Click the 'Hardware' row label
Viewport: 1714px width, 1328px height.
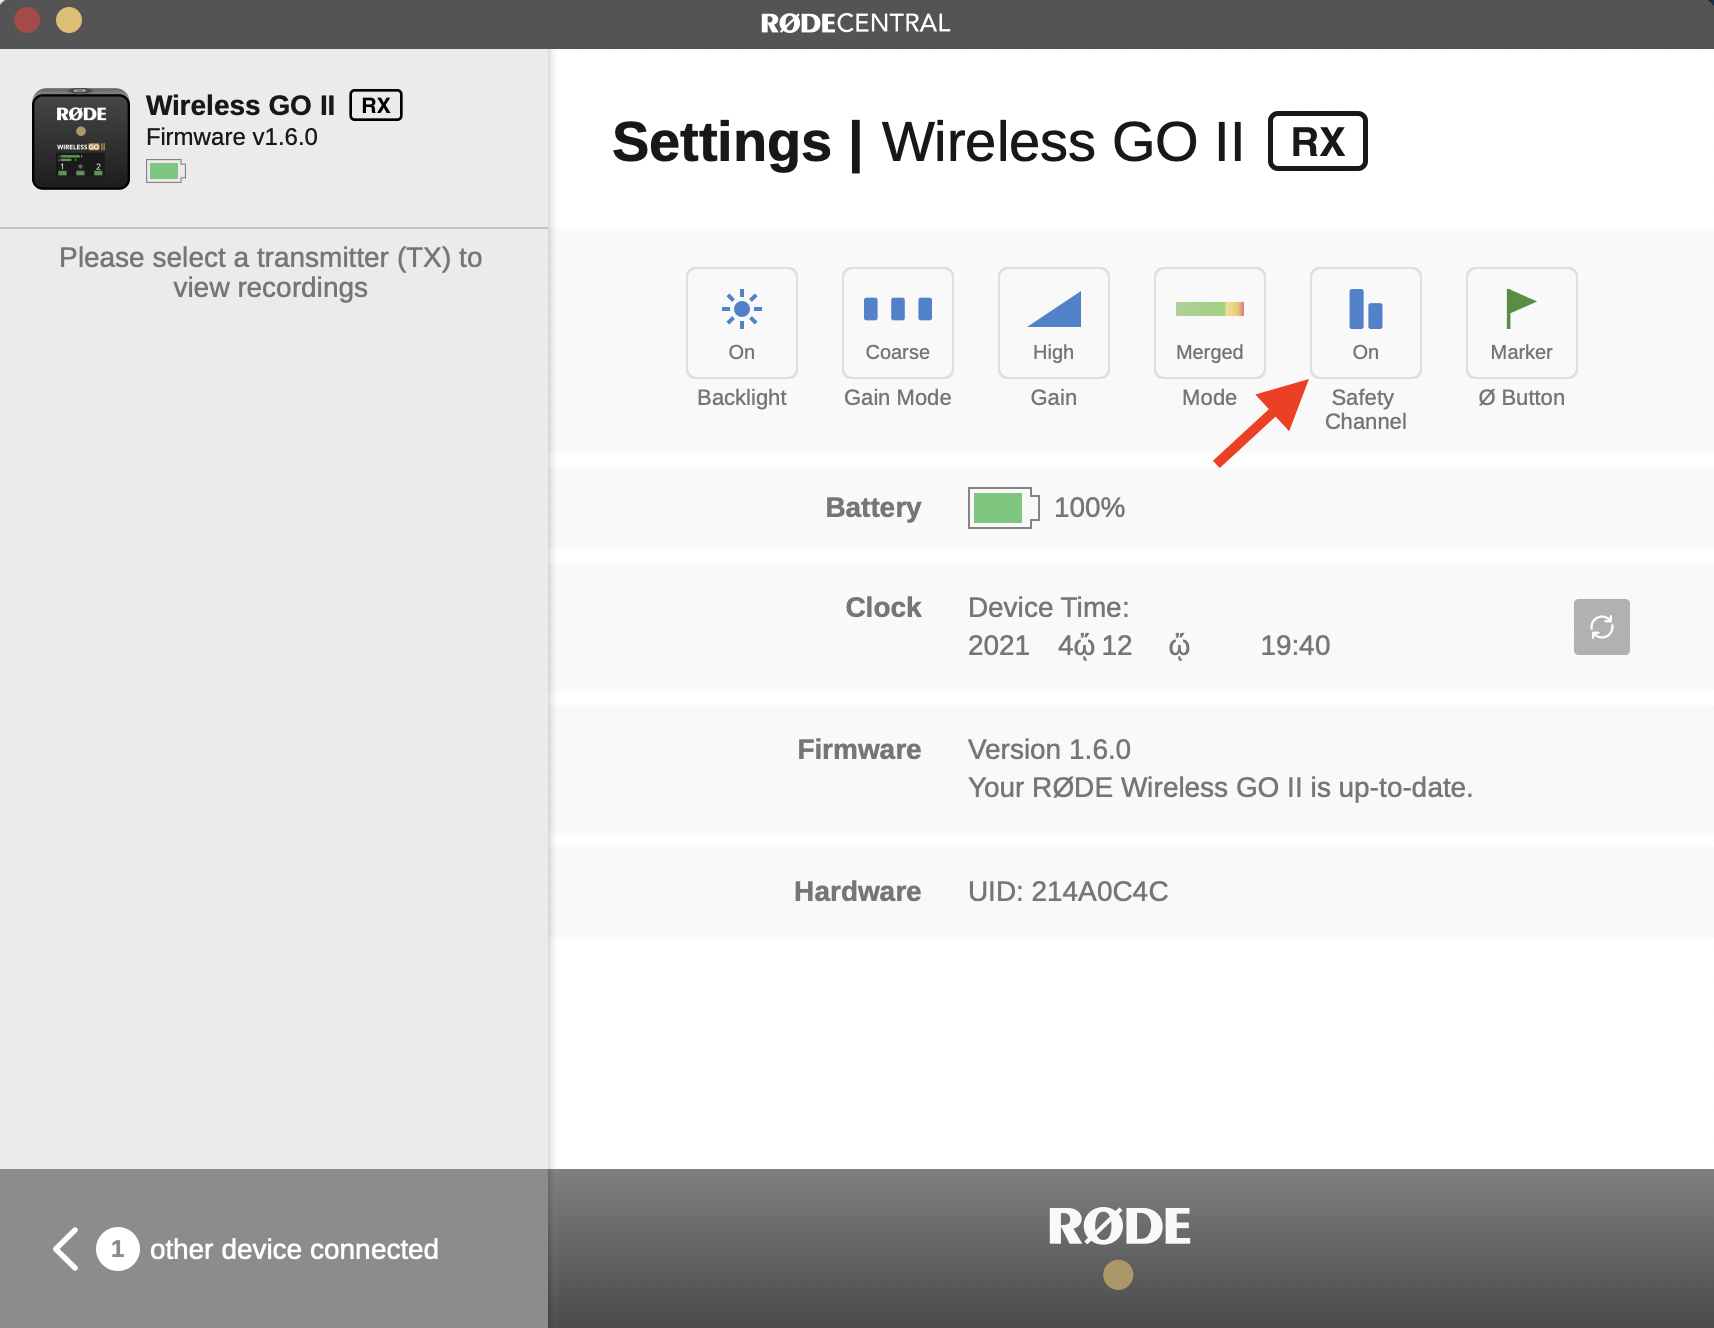pyautogui.click(x=858, y=891)
